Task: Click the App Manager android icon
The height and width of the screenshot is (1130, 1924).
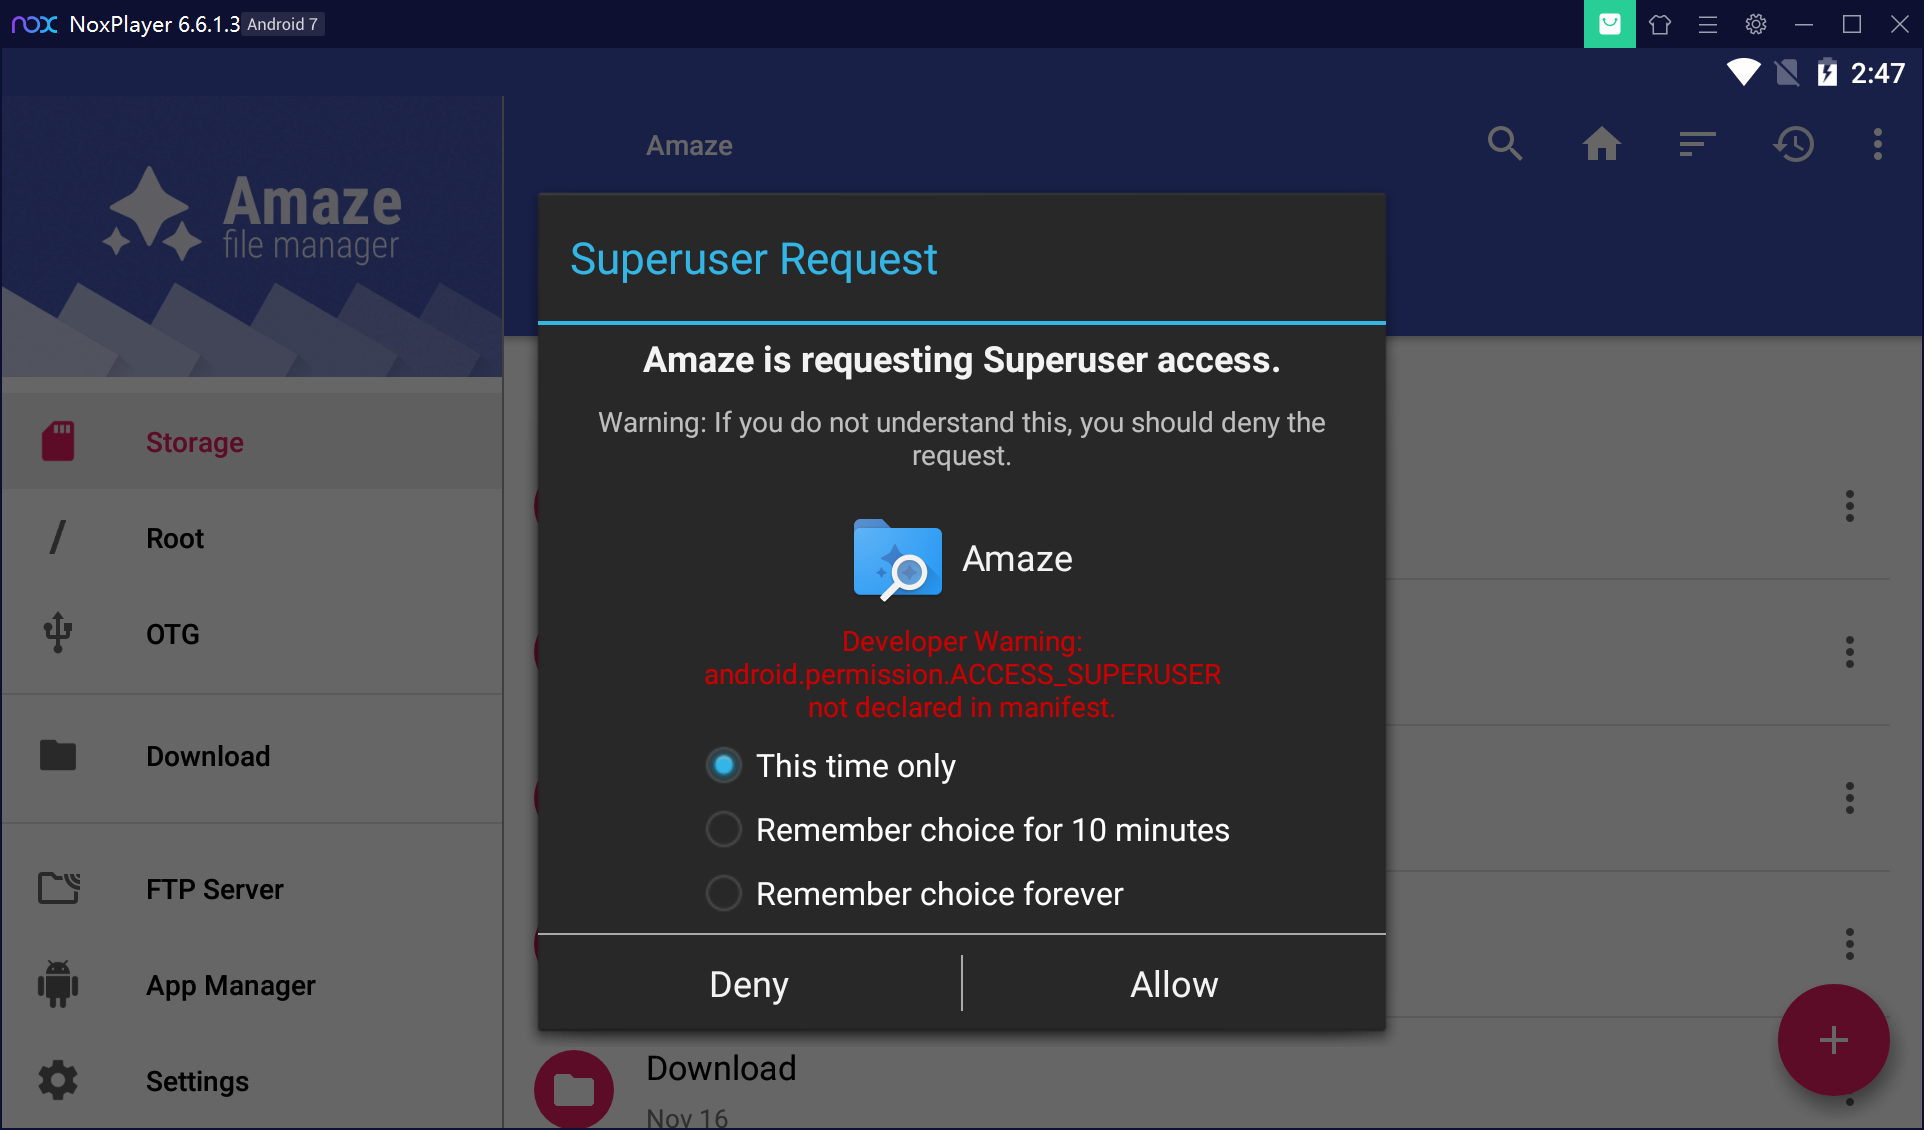Action: pos(58,984)
